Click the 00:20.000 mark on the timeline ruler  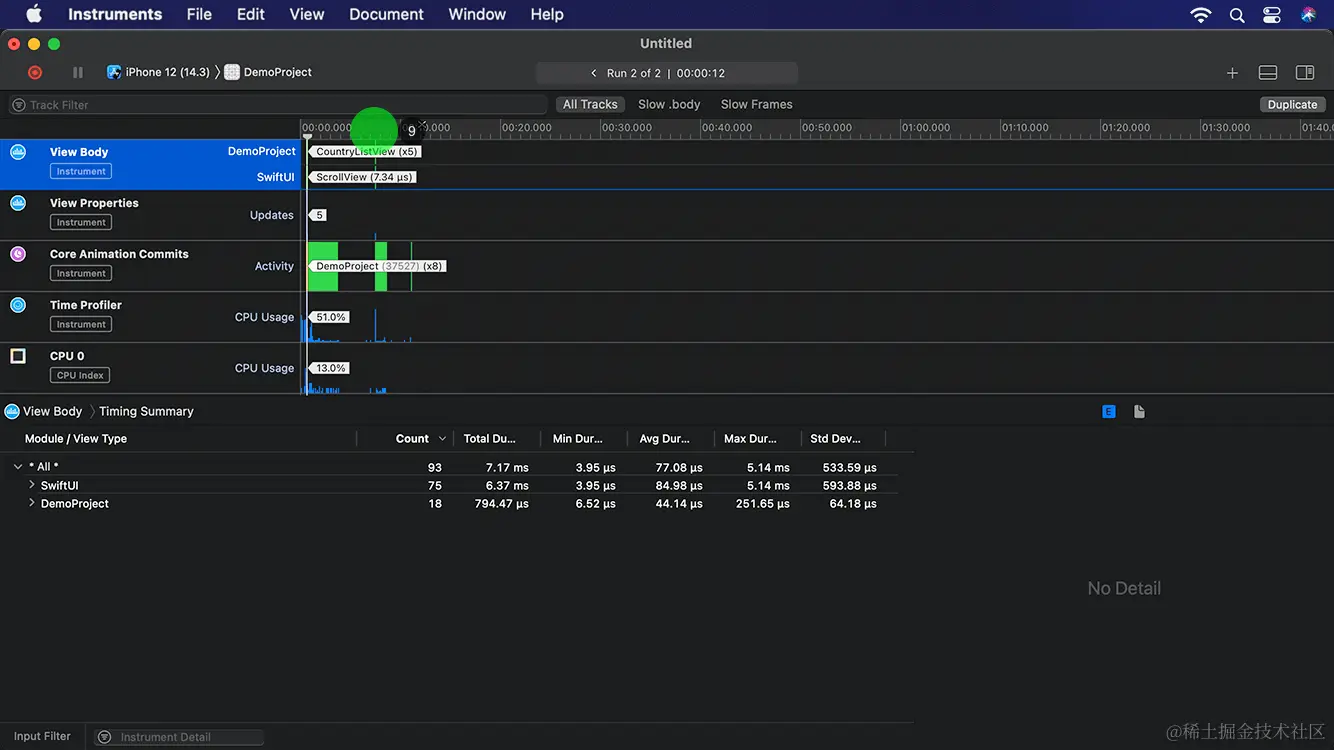point(527,128)
